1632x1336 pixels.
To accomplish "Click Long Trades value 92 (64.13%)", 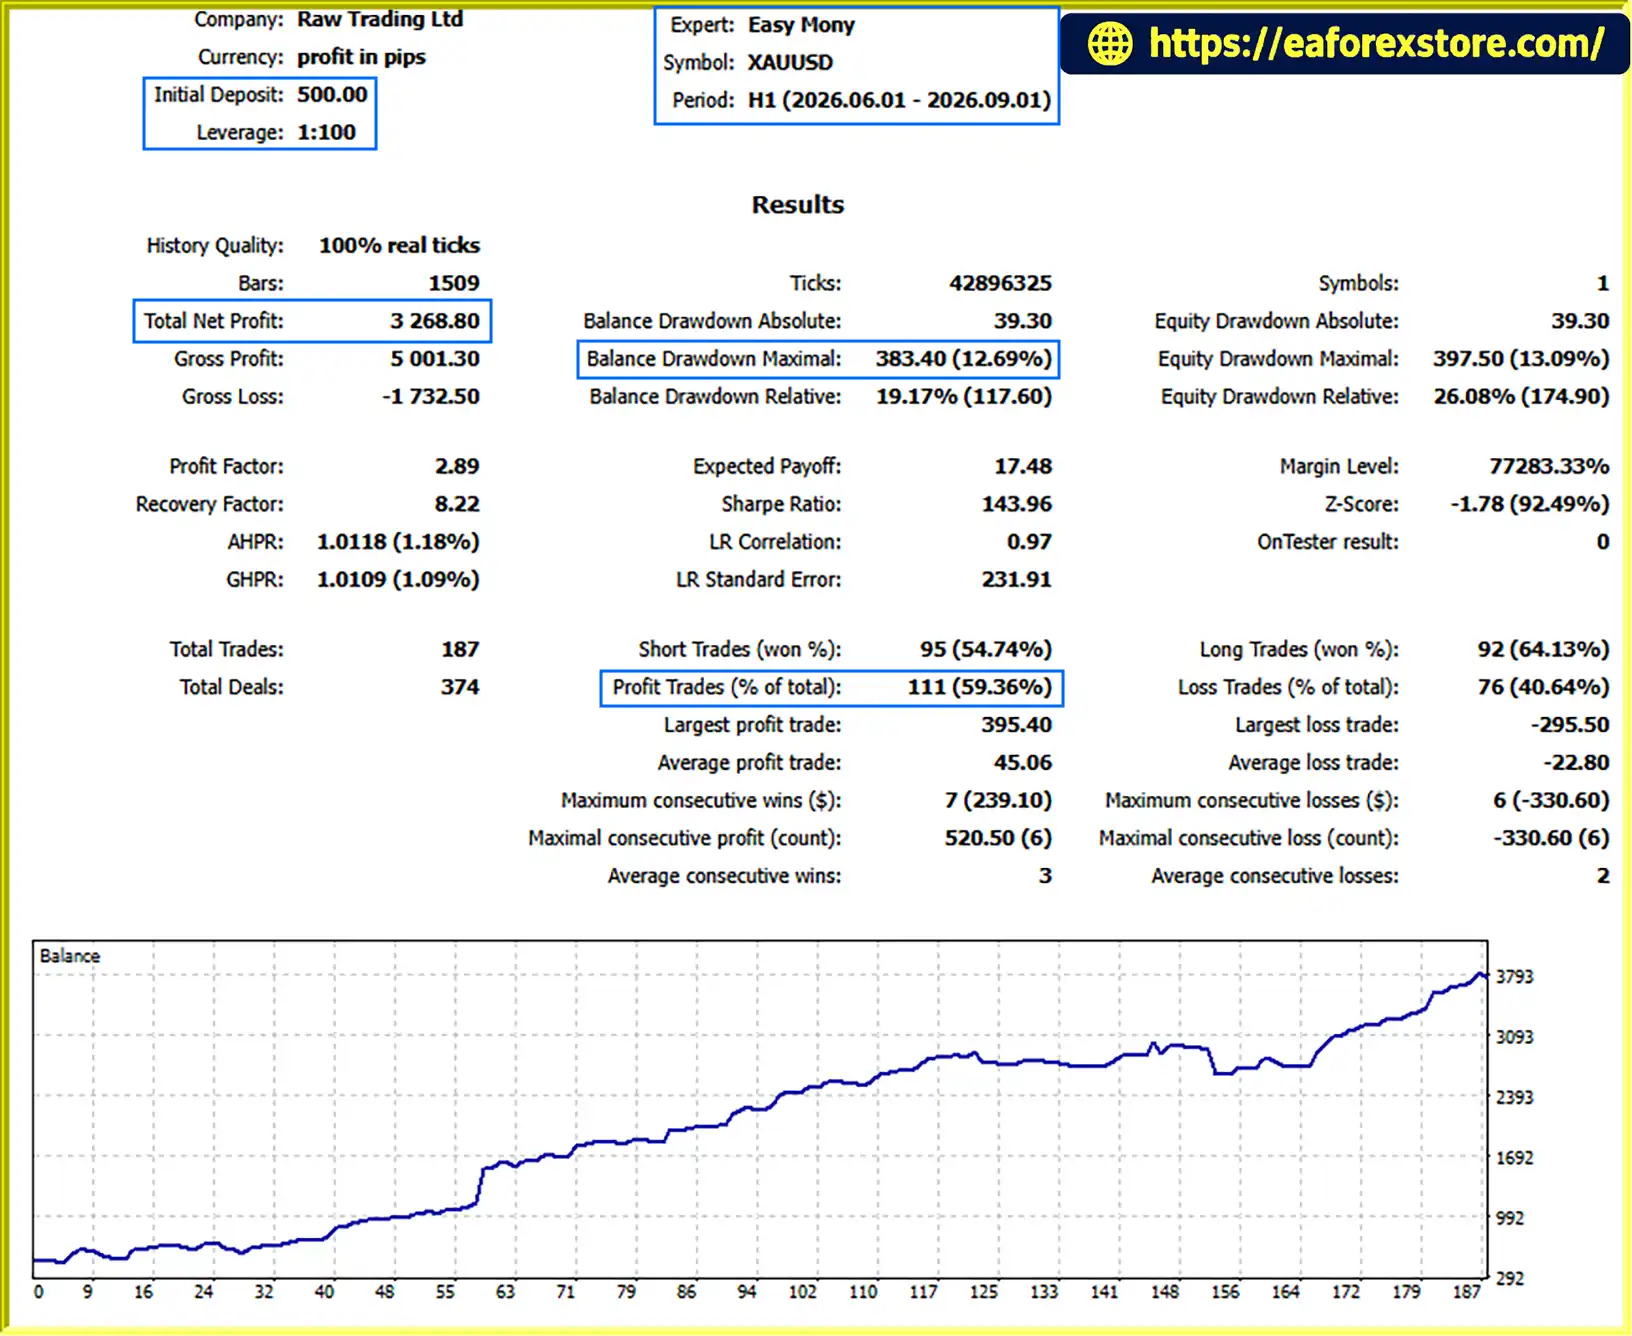I will [x=1543, y=650].
